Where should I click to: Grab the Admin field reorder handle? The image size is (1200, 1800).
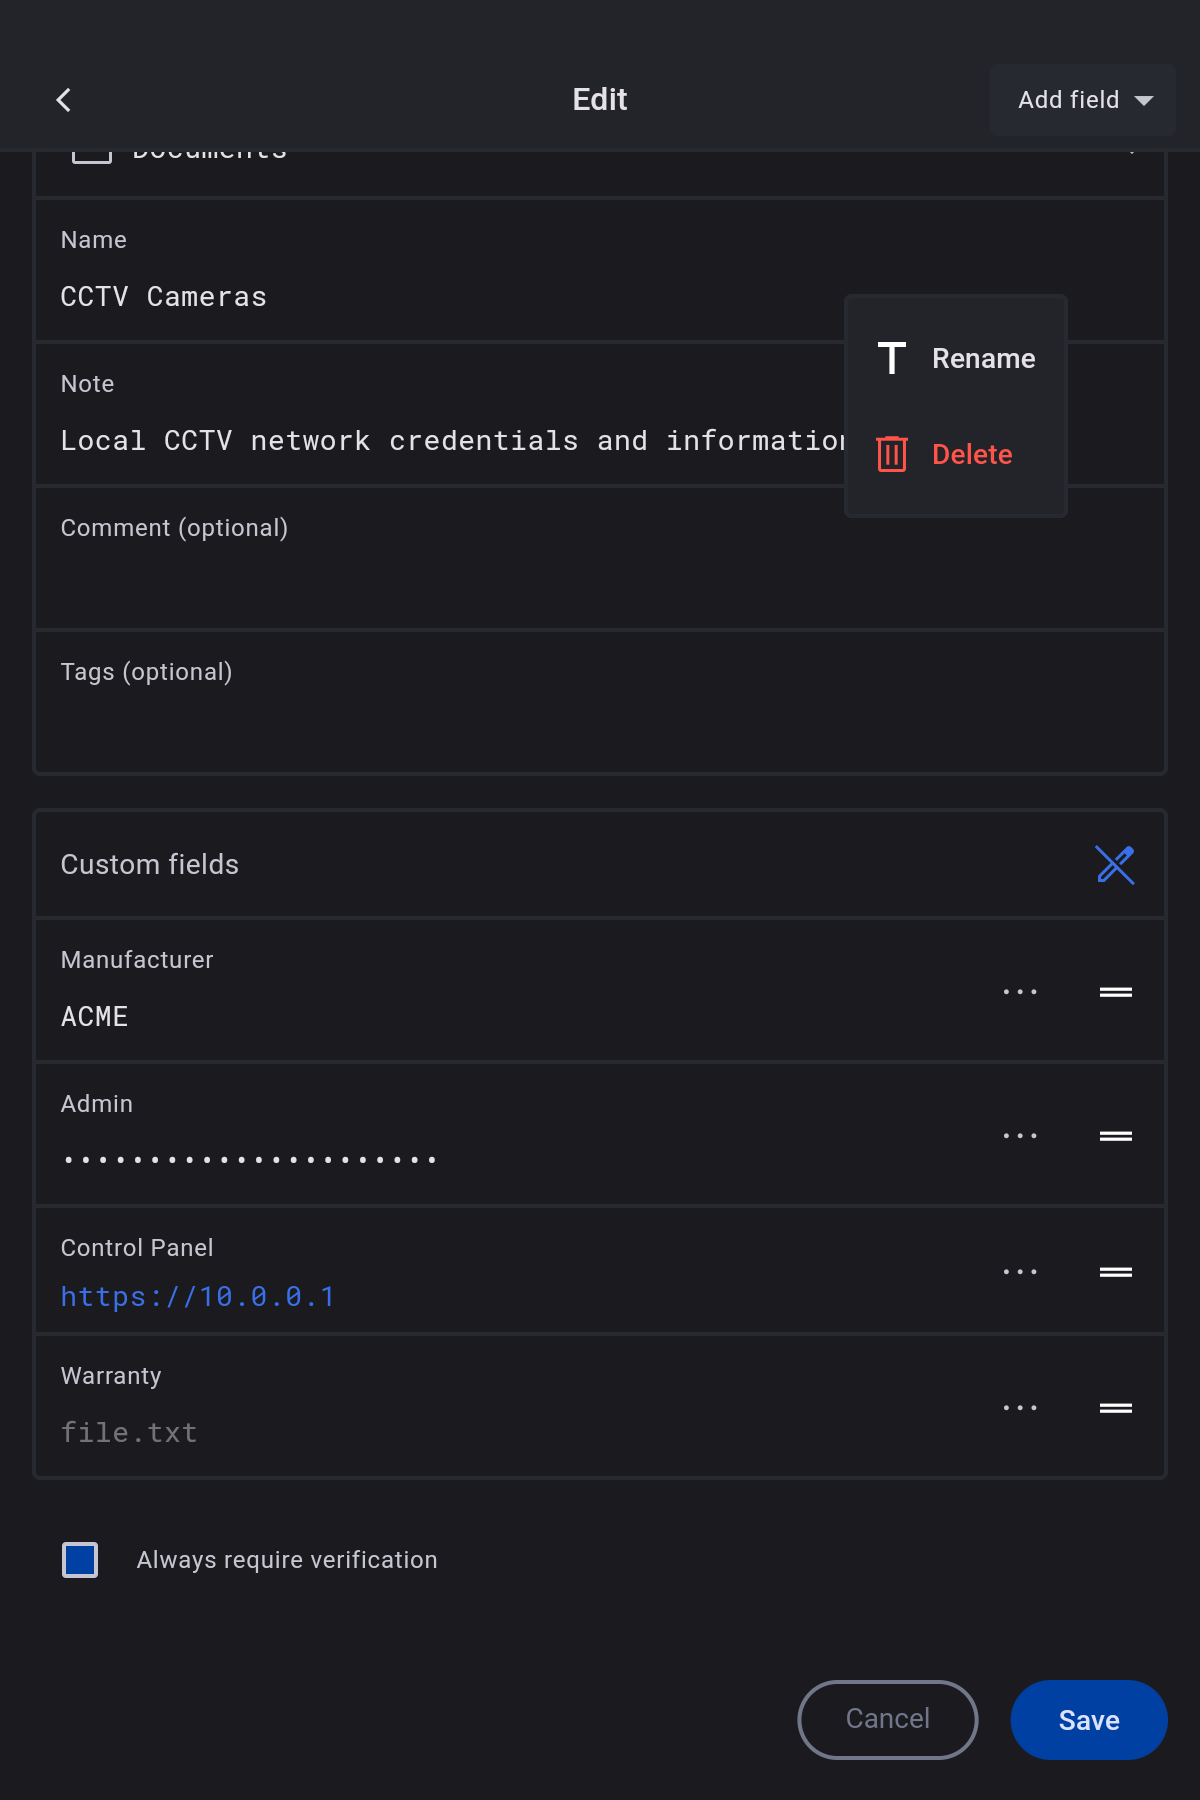[1115, 1136]
